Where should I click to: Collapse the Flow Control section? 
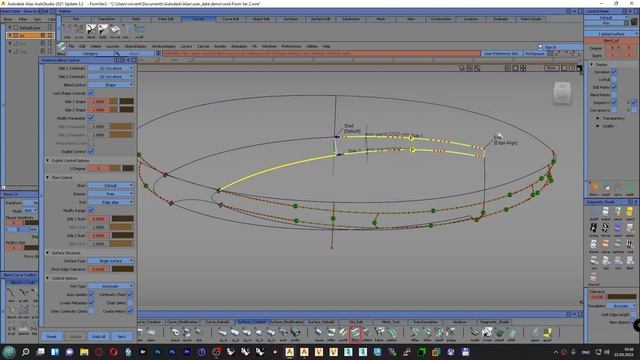pyautogui.click(x=47, y=178)
